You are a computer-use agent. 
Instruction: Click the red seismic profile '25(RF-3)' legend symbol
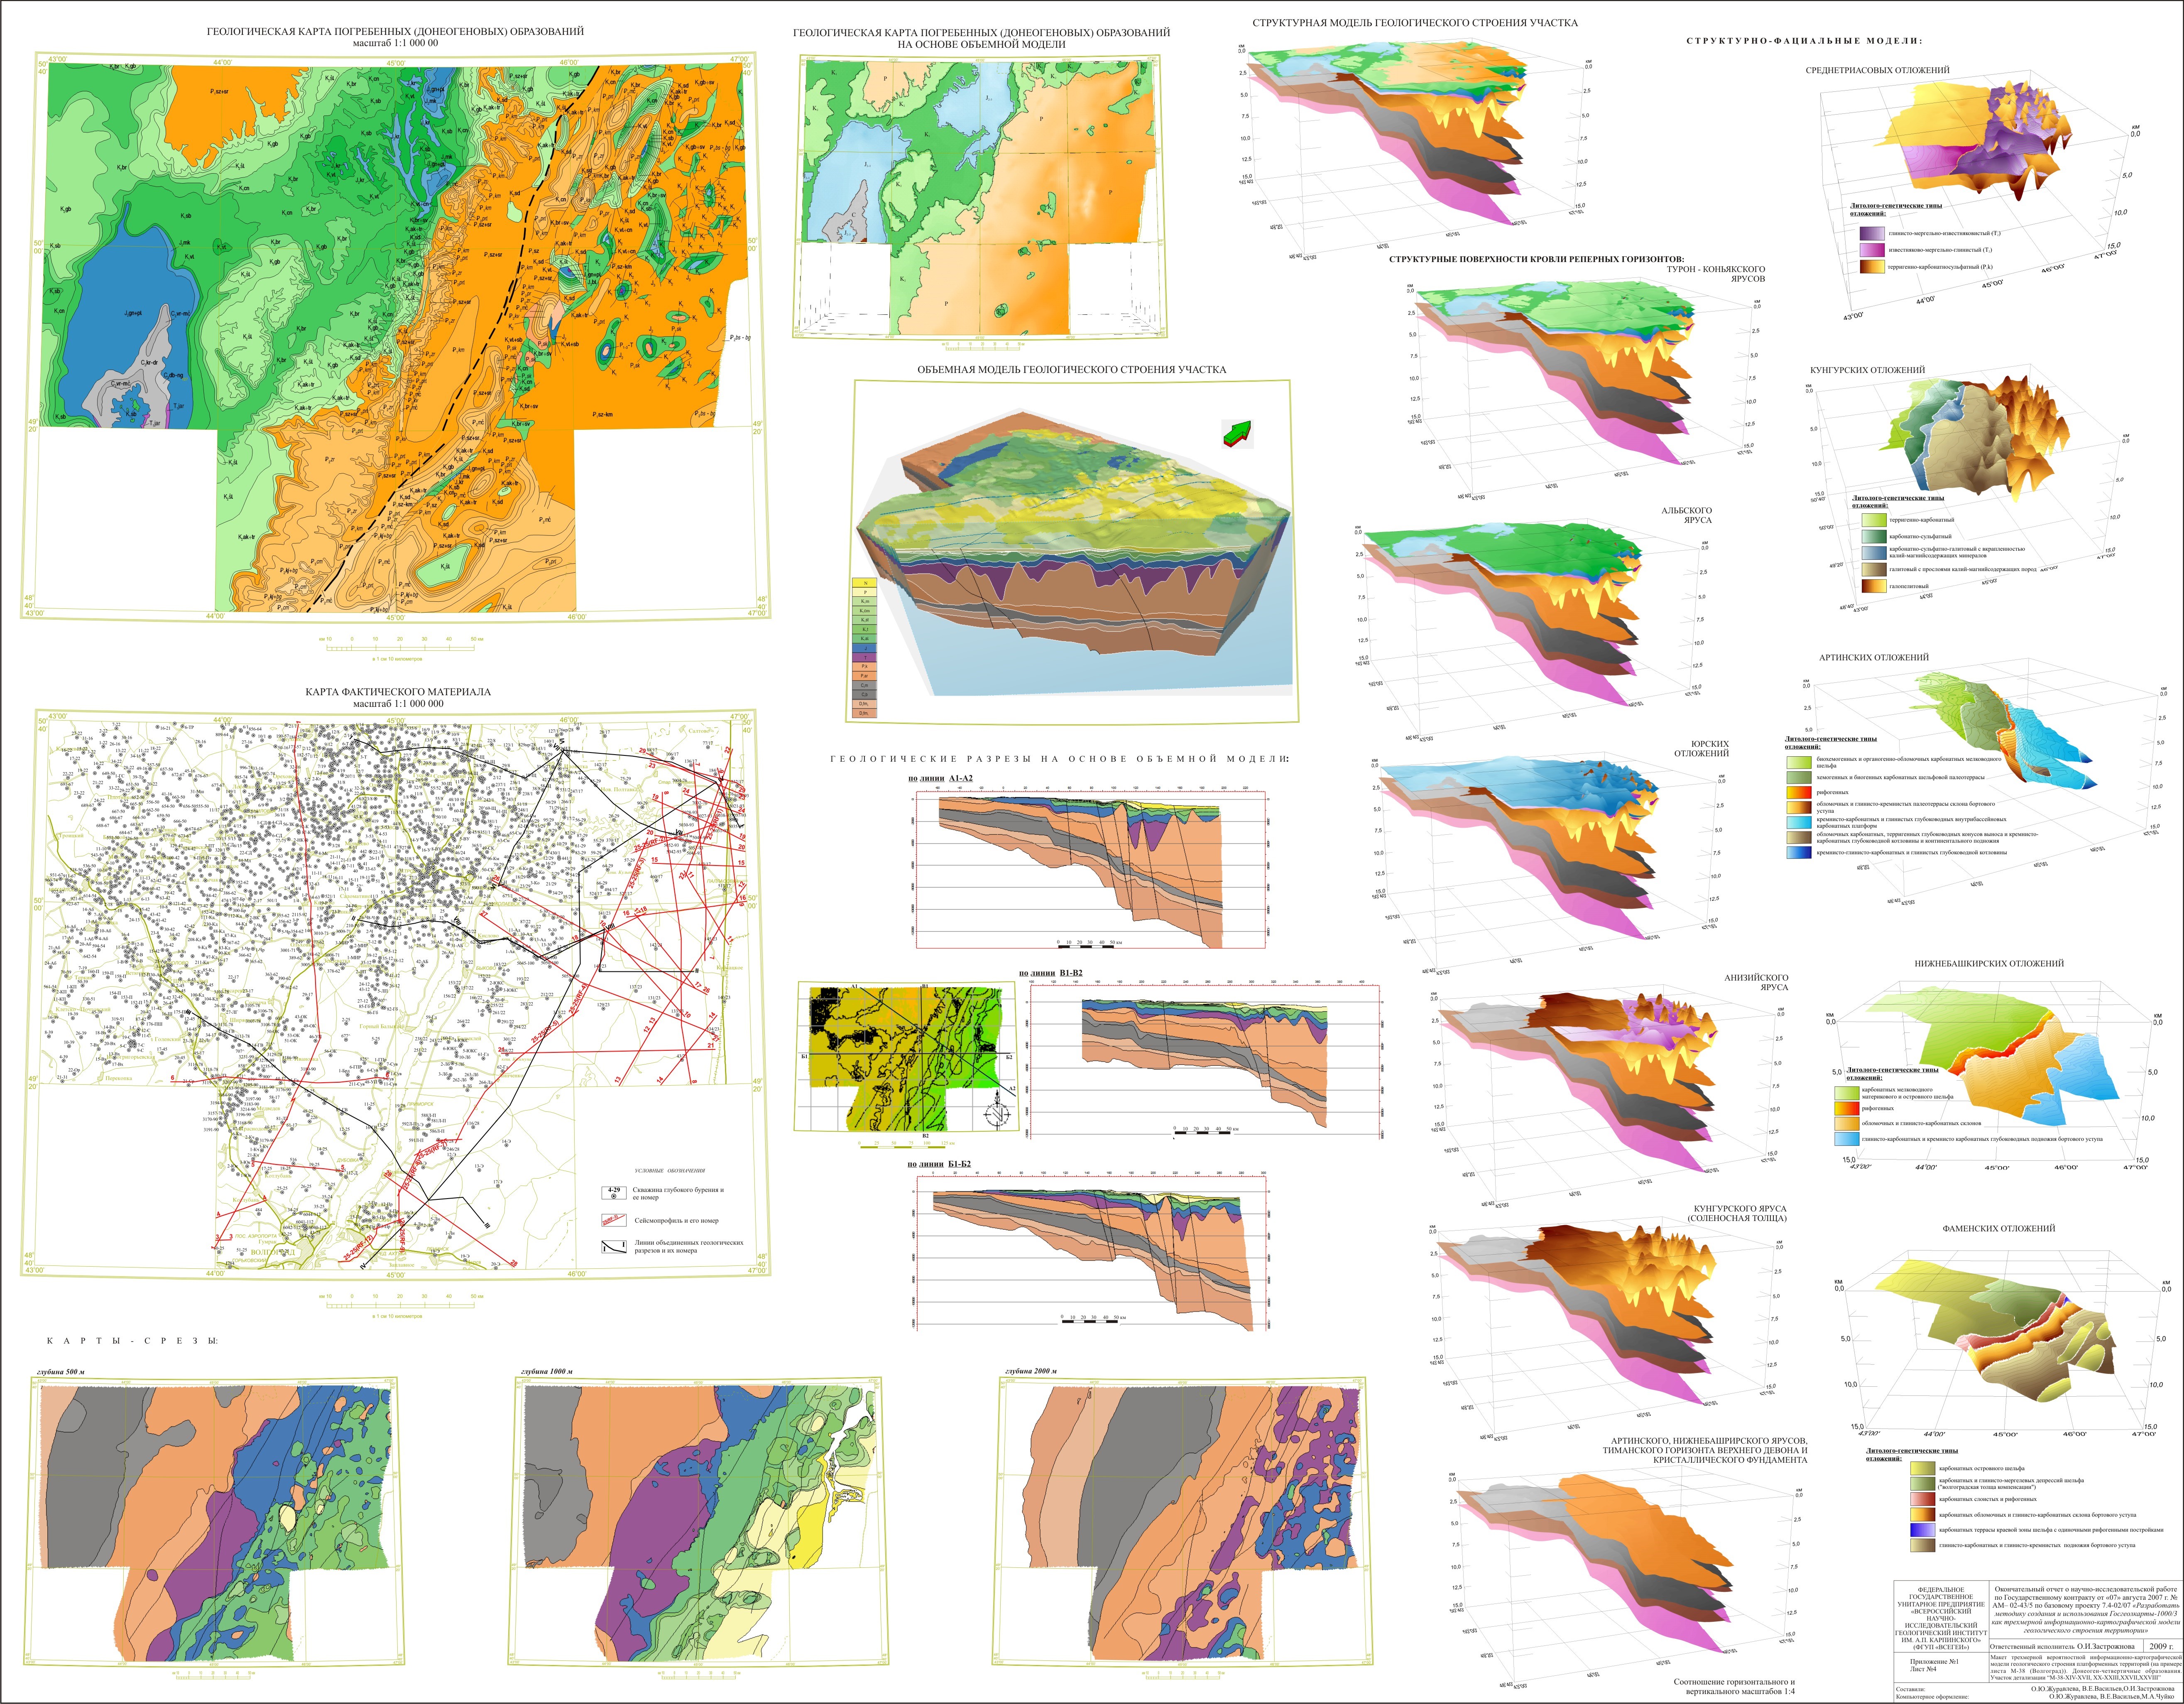614,1220
